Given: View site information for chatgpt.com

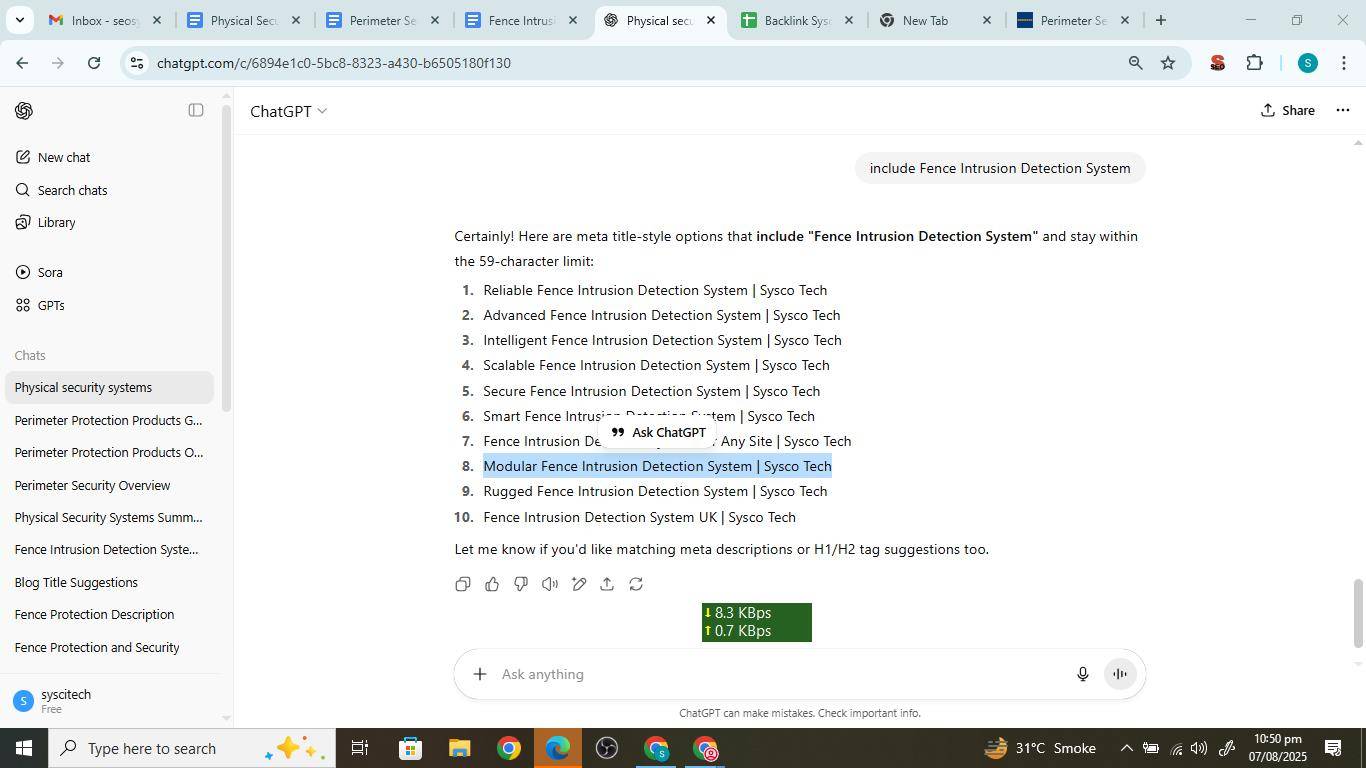Looking at the screenshot, I should pos(137,63).
